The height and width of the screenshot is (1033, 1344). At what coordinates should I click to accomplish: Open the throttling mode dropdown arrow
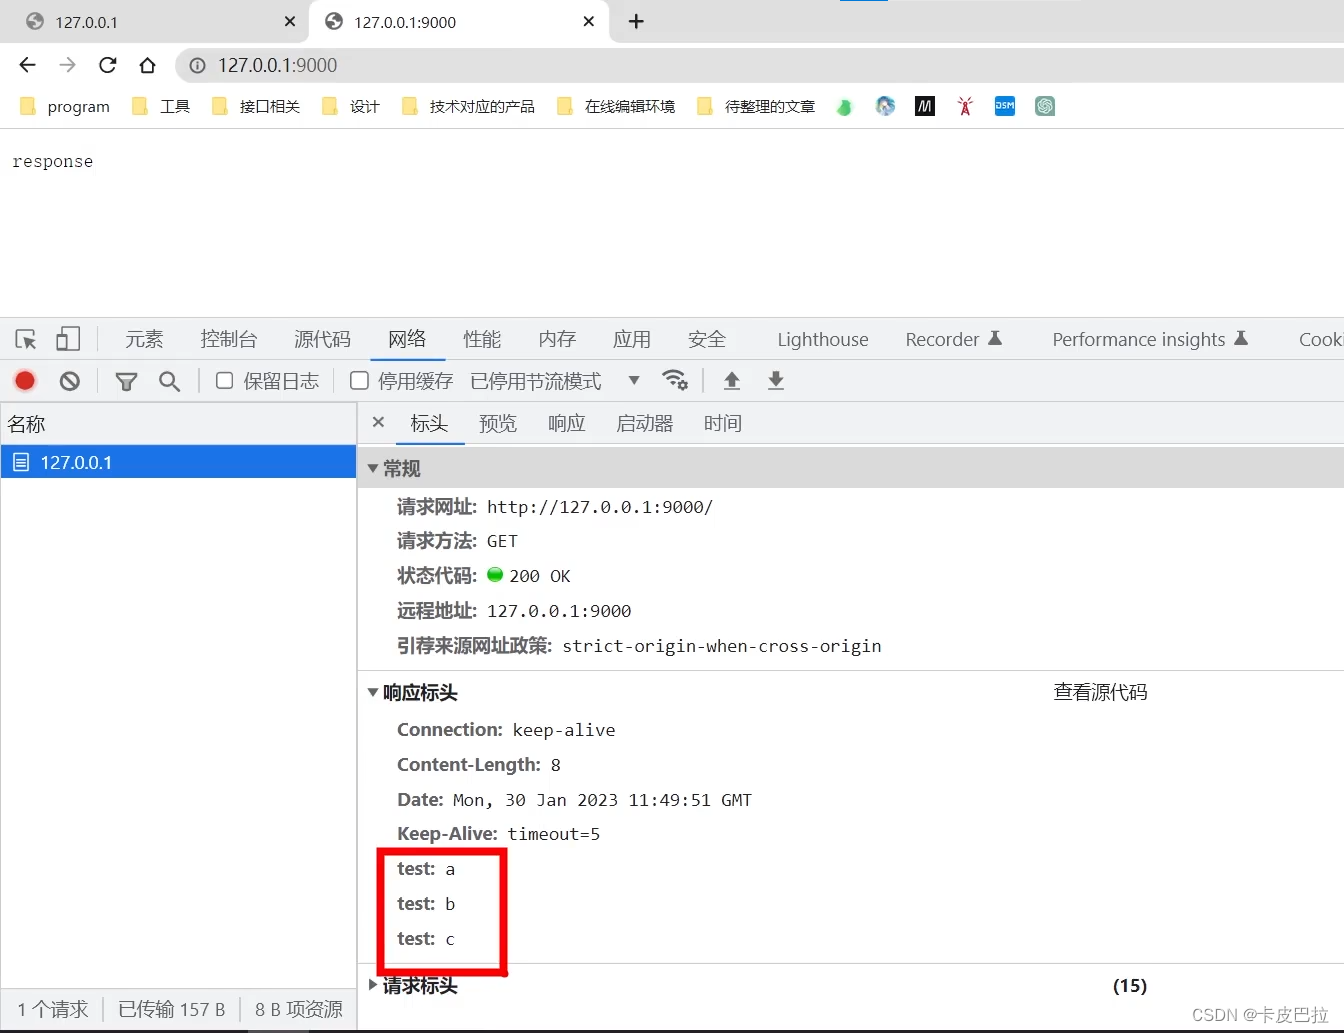(x=634, y=380)
